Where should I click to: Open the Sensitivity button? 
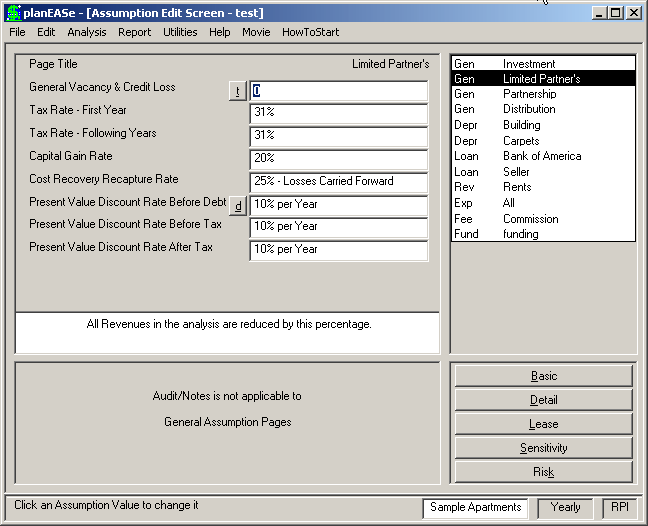(x=543, y=448)
